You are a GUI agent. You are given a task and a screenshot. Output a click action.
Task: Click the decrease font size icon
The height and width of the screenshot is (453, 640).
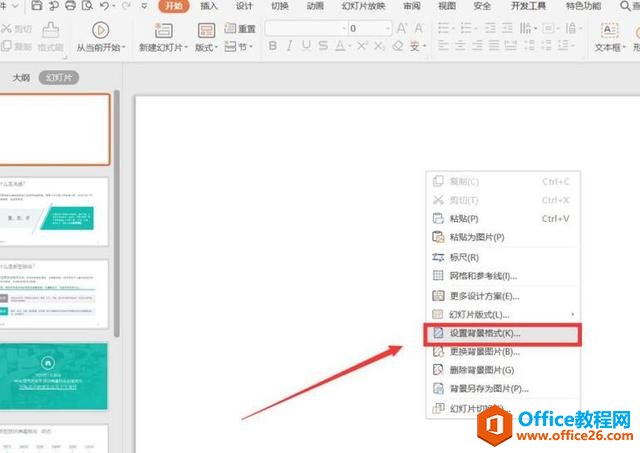click(419, 28)
